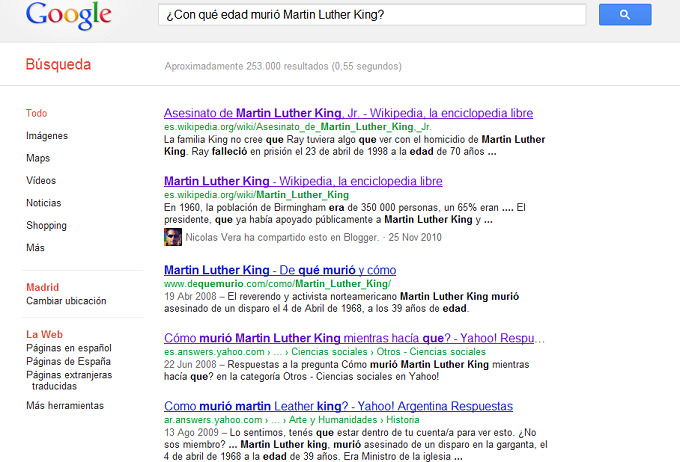Open Noticias results

[x=43, y=203]
